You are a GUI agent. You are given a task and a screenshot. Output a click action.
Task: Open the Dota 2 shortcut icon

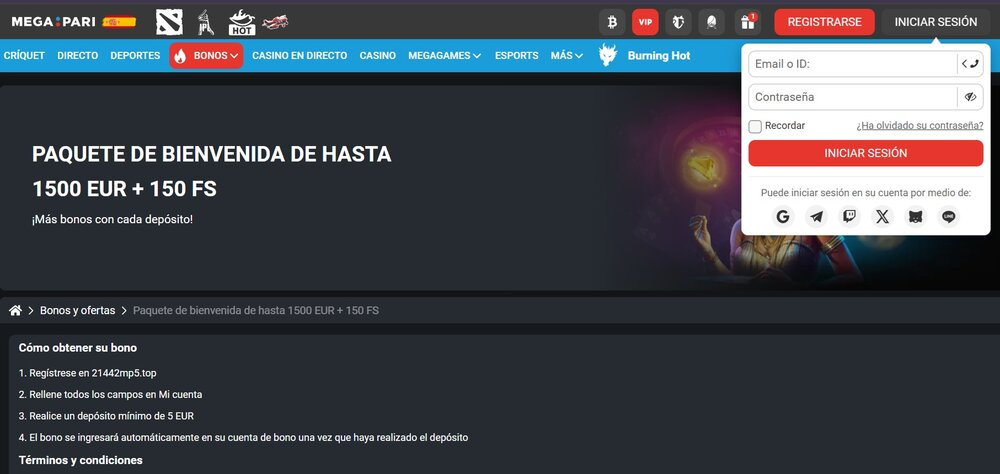169,22
